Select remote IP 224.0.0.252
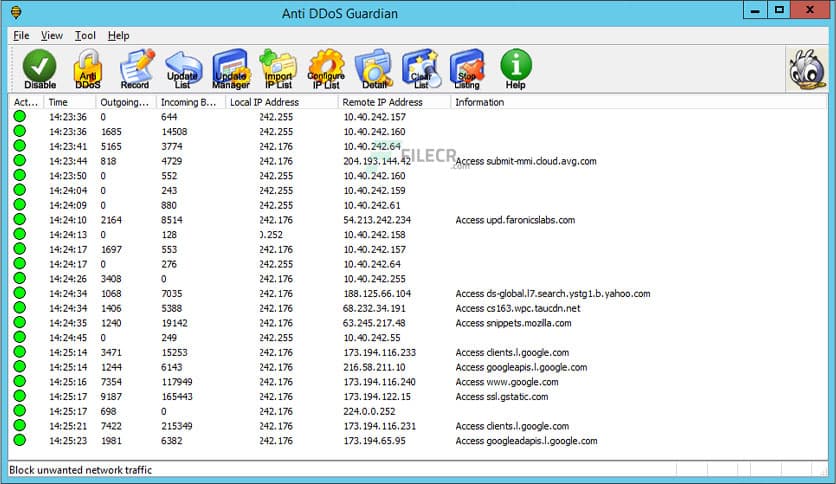The height and width of the screenshot is (484, 836). [x=369, y=412]
